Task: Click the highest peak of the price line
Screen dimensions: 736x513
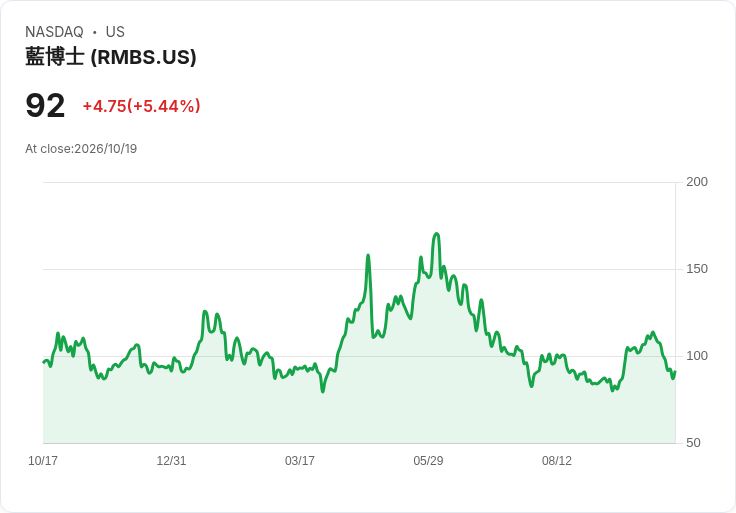Action: [x=437, y=233]
